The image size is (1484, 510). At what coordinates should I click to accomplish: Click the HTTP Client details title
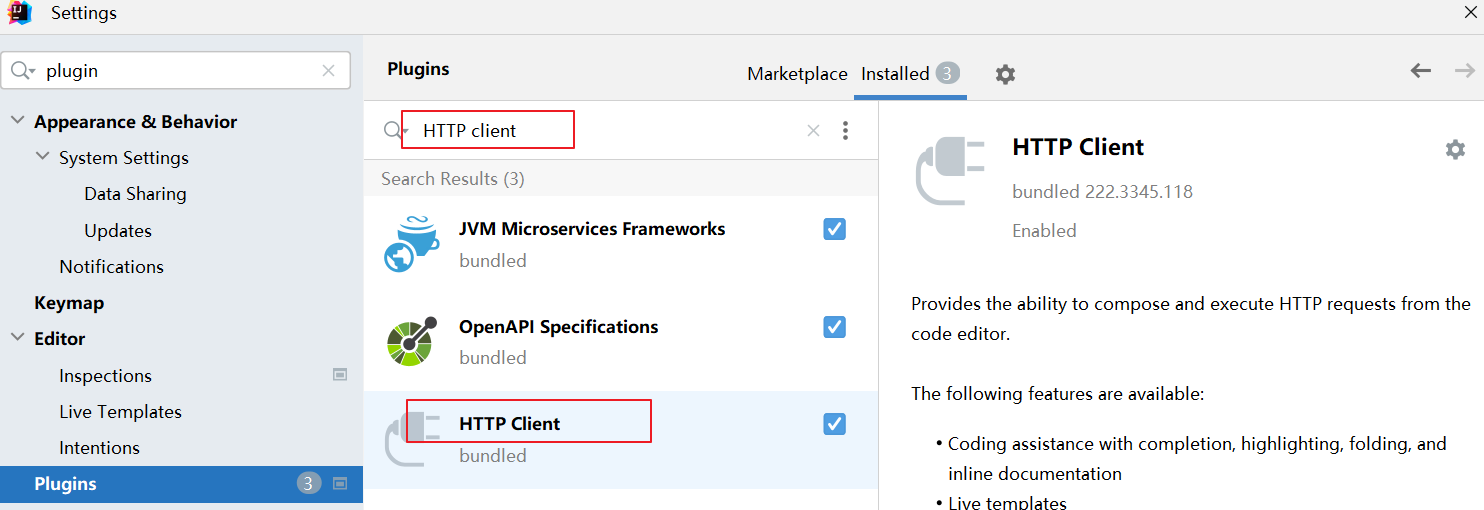[1078, 147]
